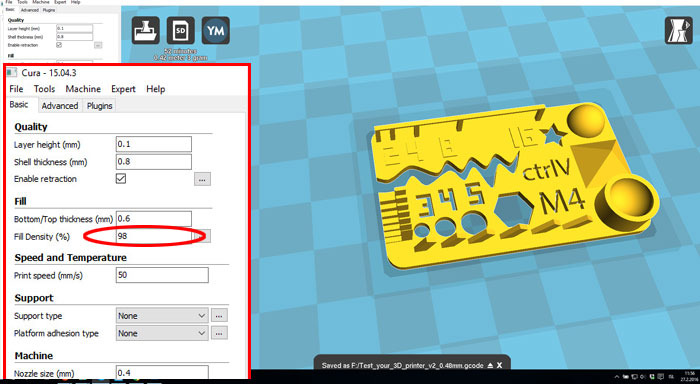Show hidden tray icons with the chevron
Screen dimensions: 700x384
(617, 377)
